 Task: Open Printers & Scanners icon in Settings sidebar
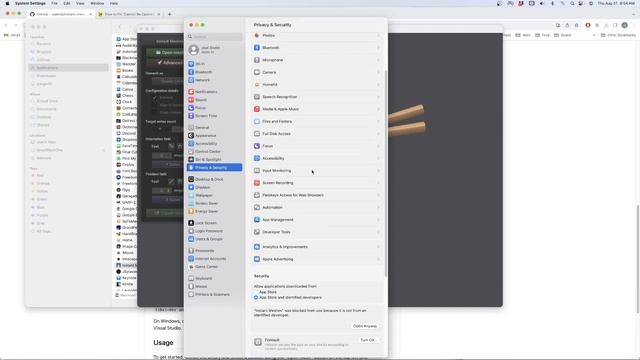(x=191, y=294)
